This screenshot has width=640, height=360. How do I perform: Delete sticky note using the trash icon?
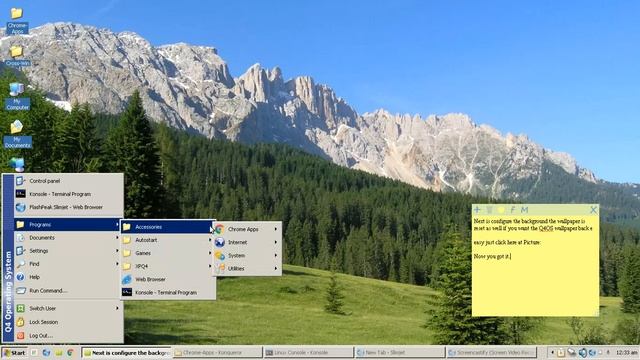[x=489, y=210]
